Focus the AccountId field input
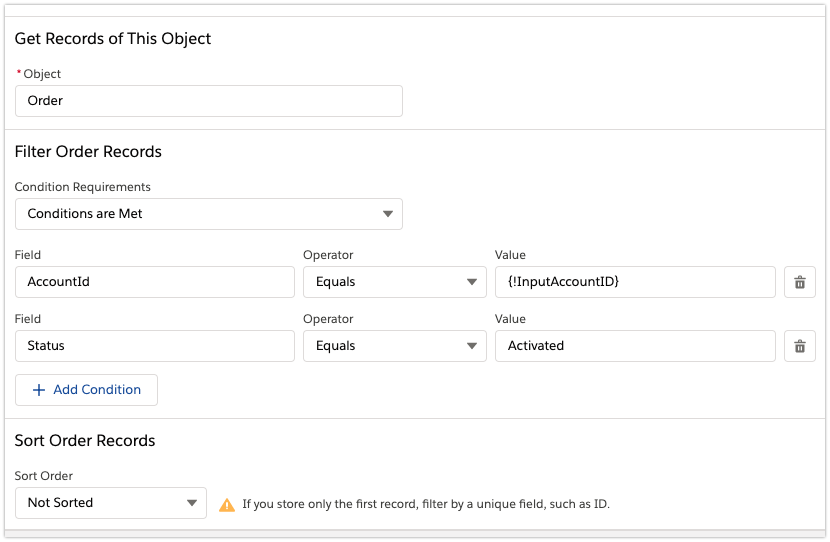830x542 pixels. [154, 282]
